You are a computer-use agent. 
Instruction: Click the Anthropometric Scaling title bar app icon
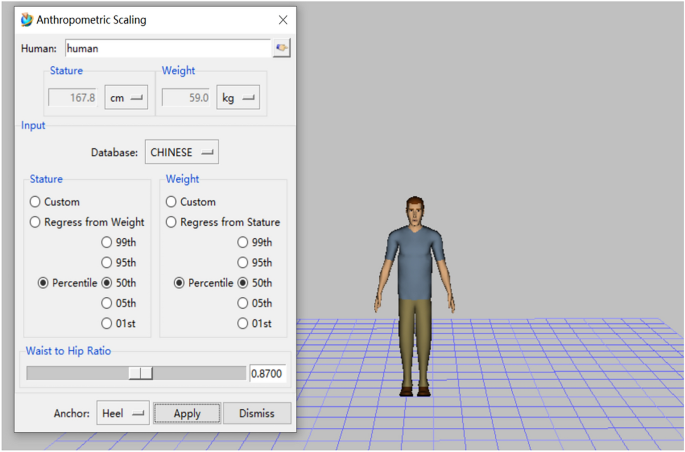pos(27,20)
